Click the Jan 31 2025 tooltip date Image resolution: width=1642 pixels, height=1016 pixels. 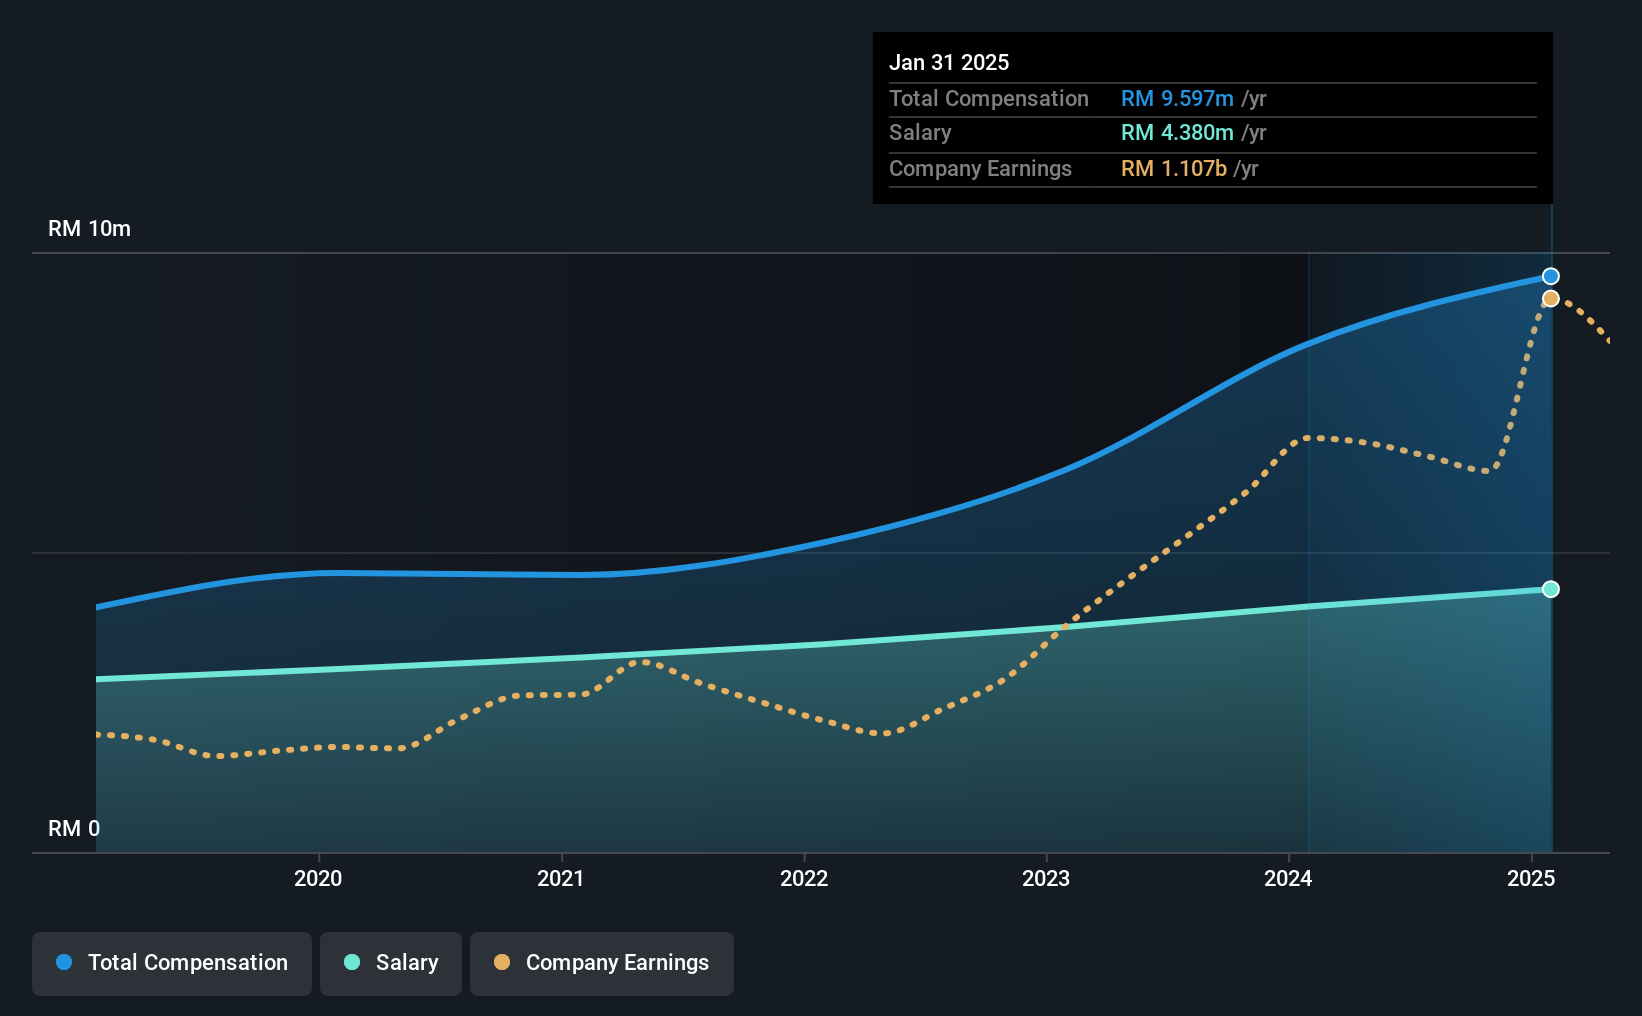949,62
